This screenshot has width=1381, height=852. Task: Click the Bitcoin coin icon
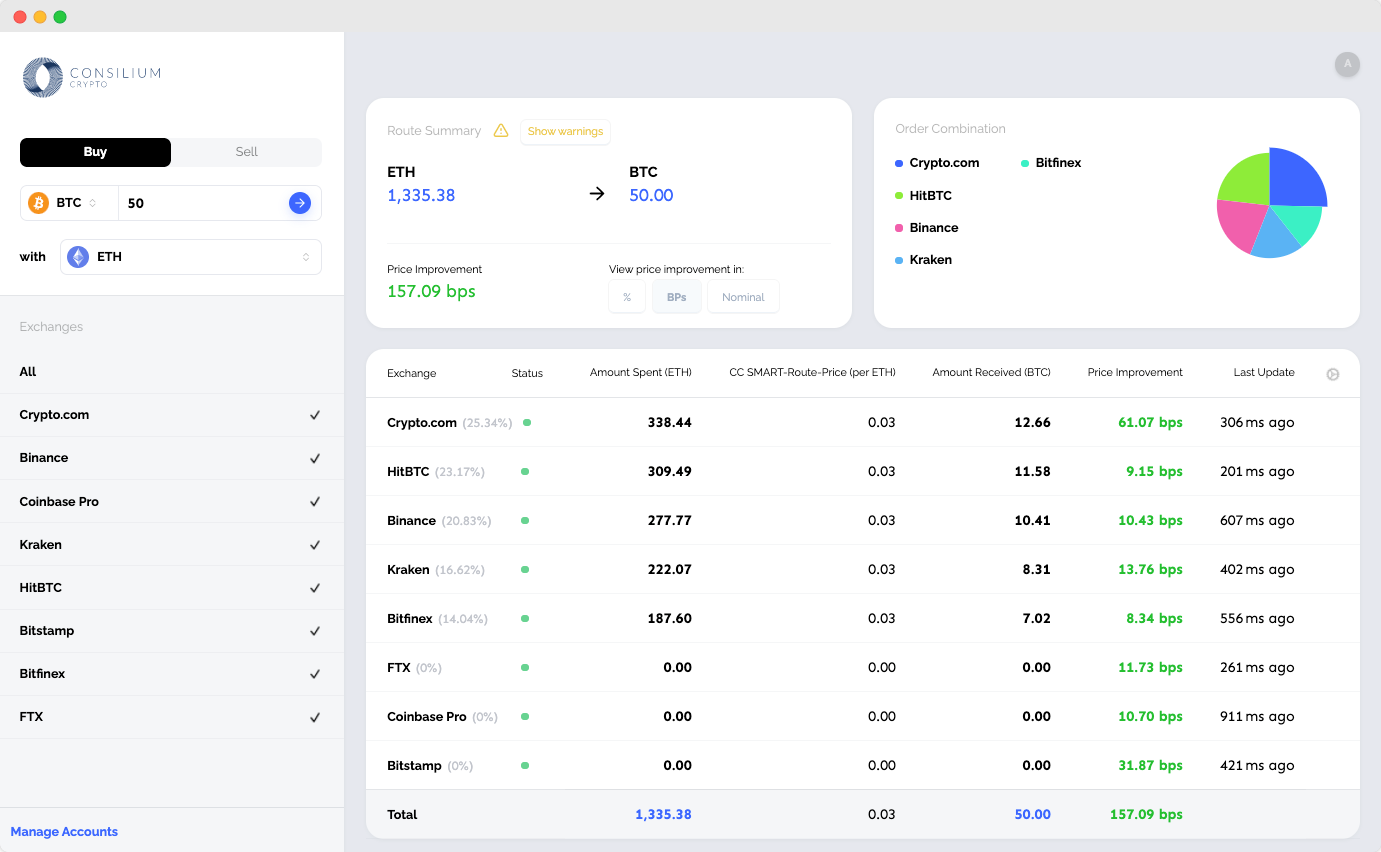[39, 203]
